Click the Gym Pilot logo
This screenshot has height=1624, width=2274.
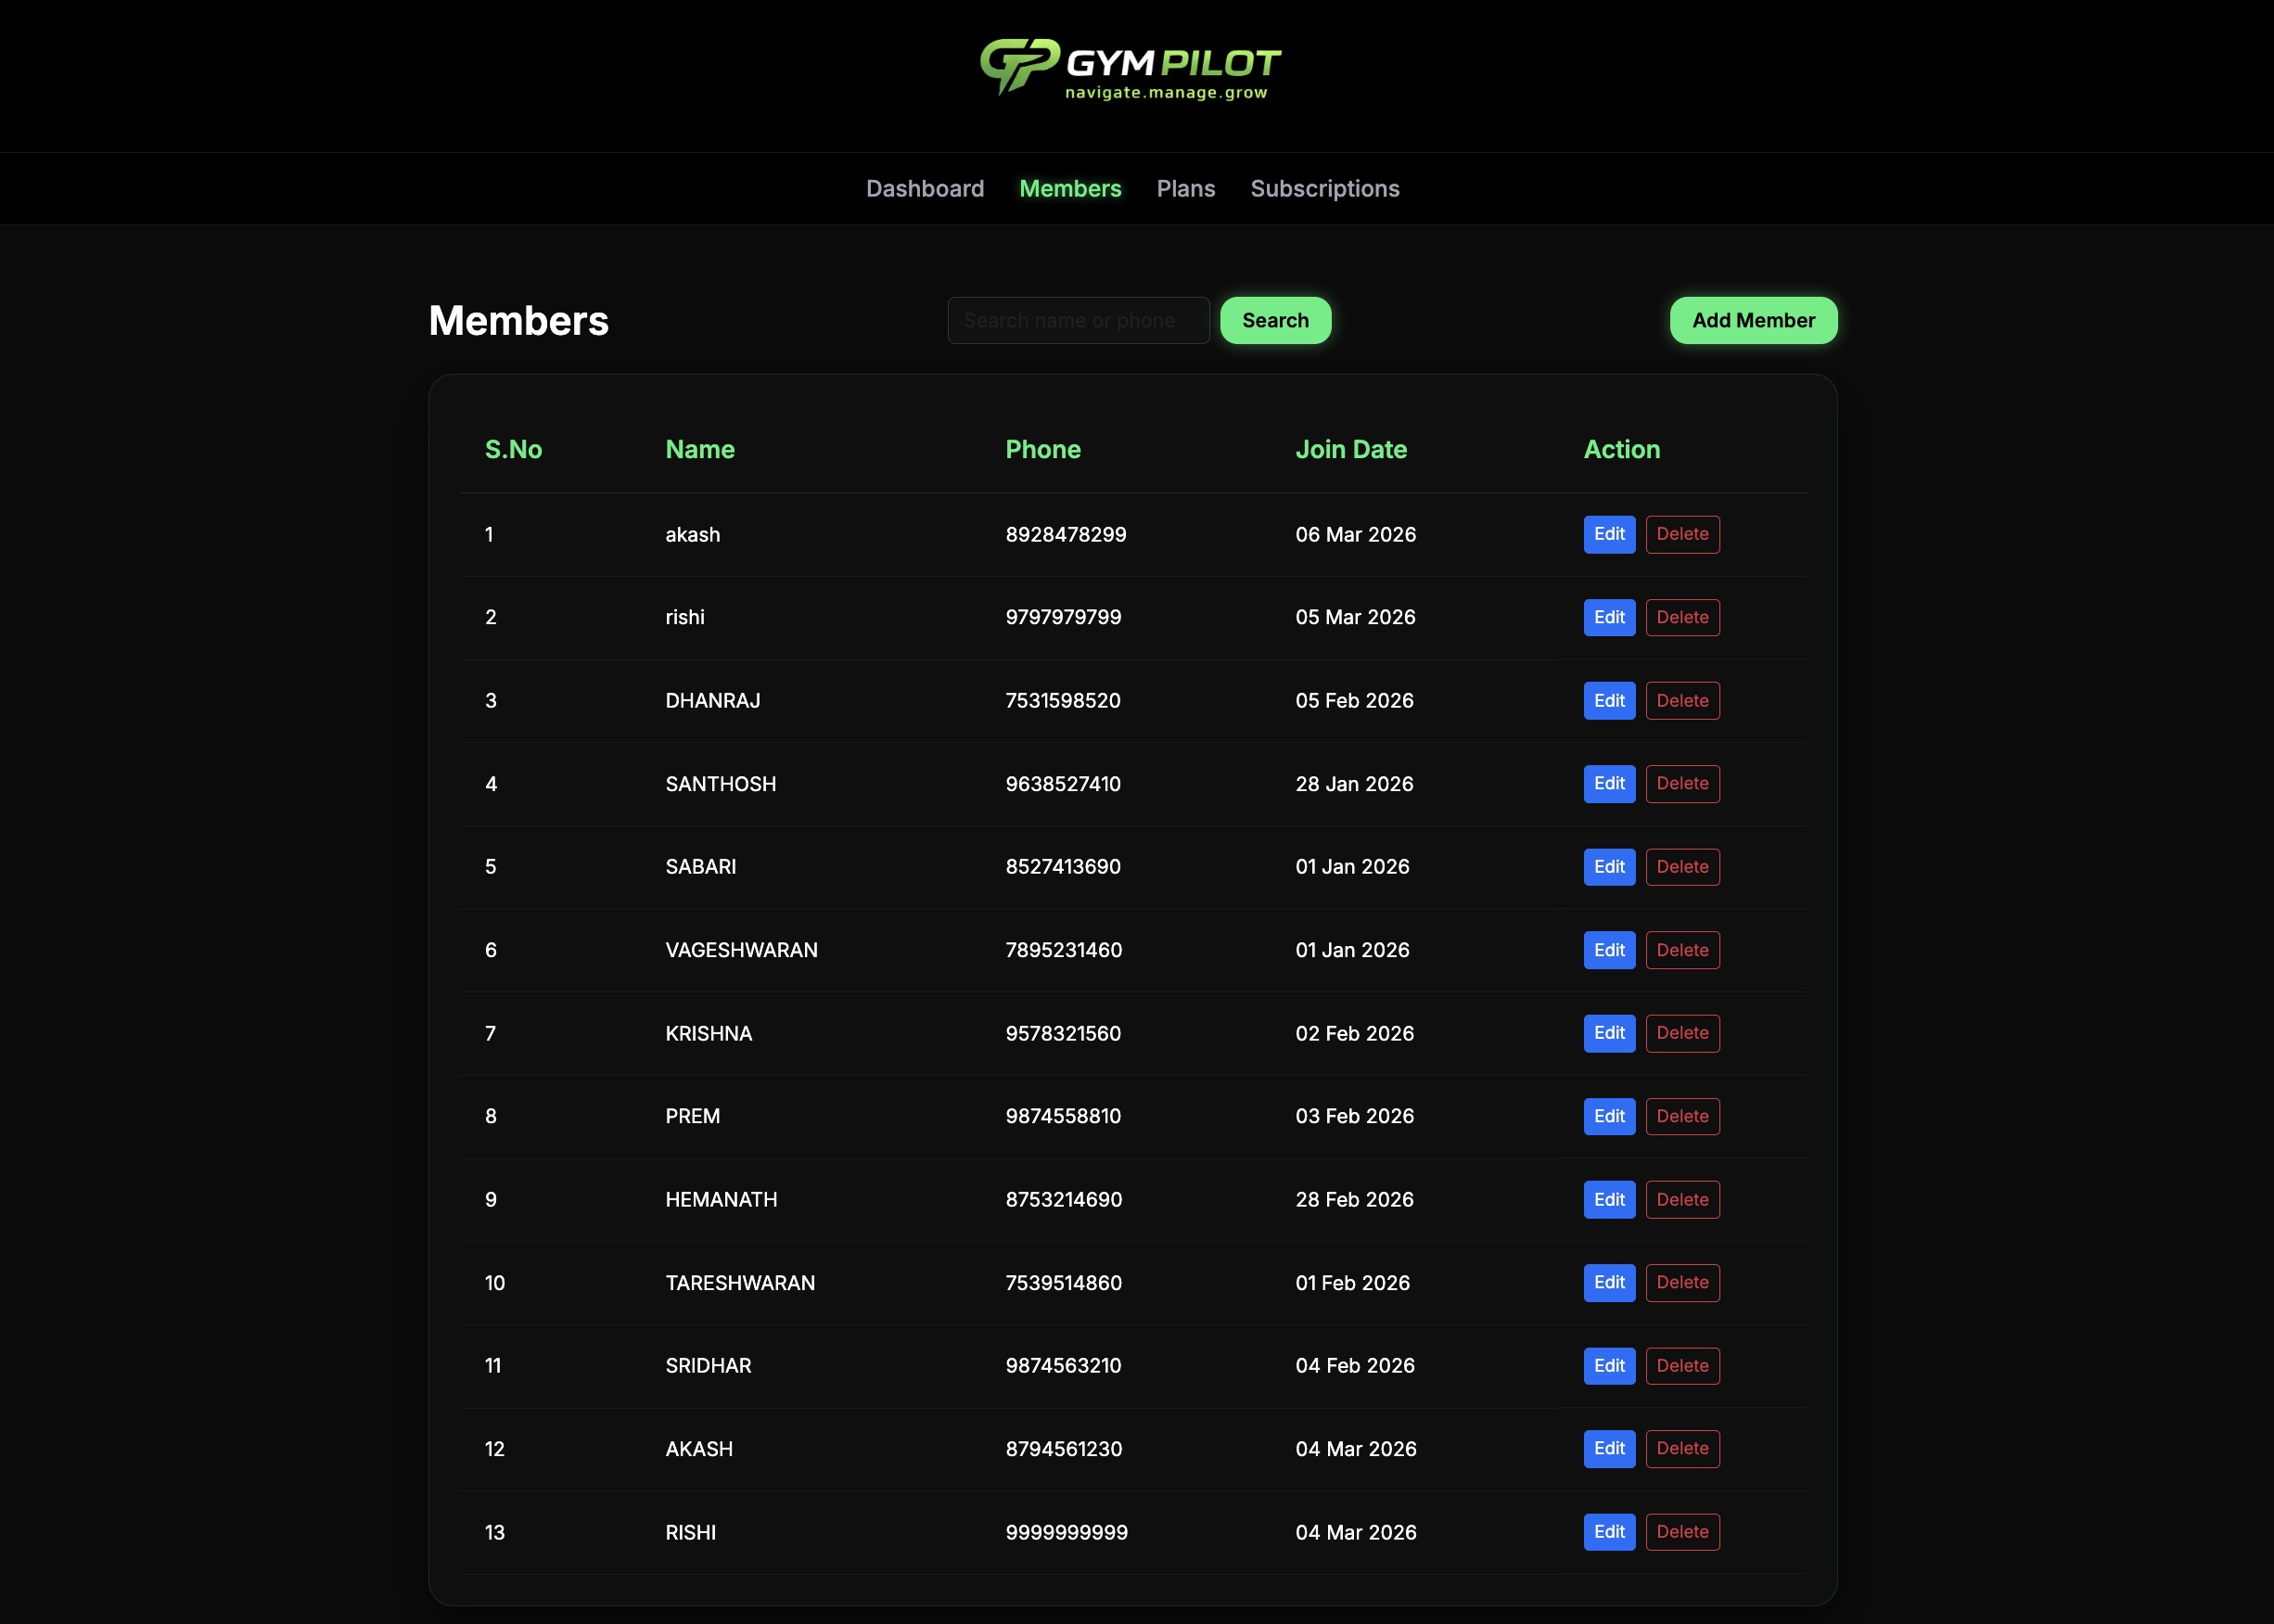point(1130,68)
